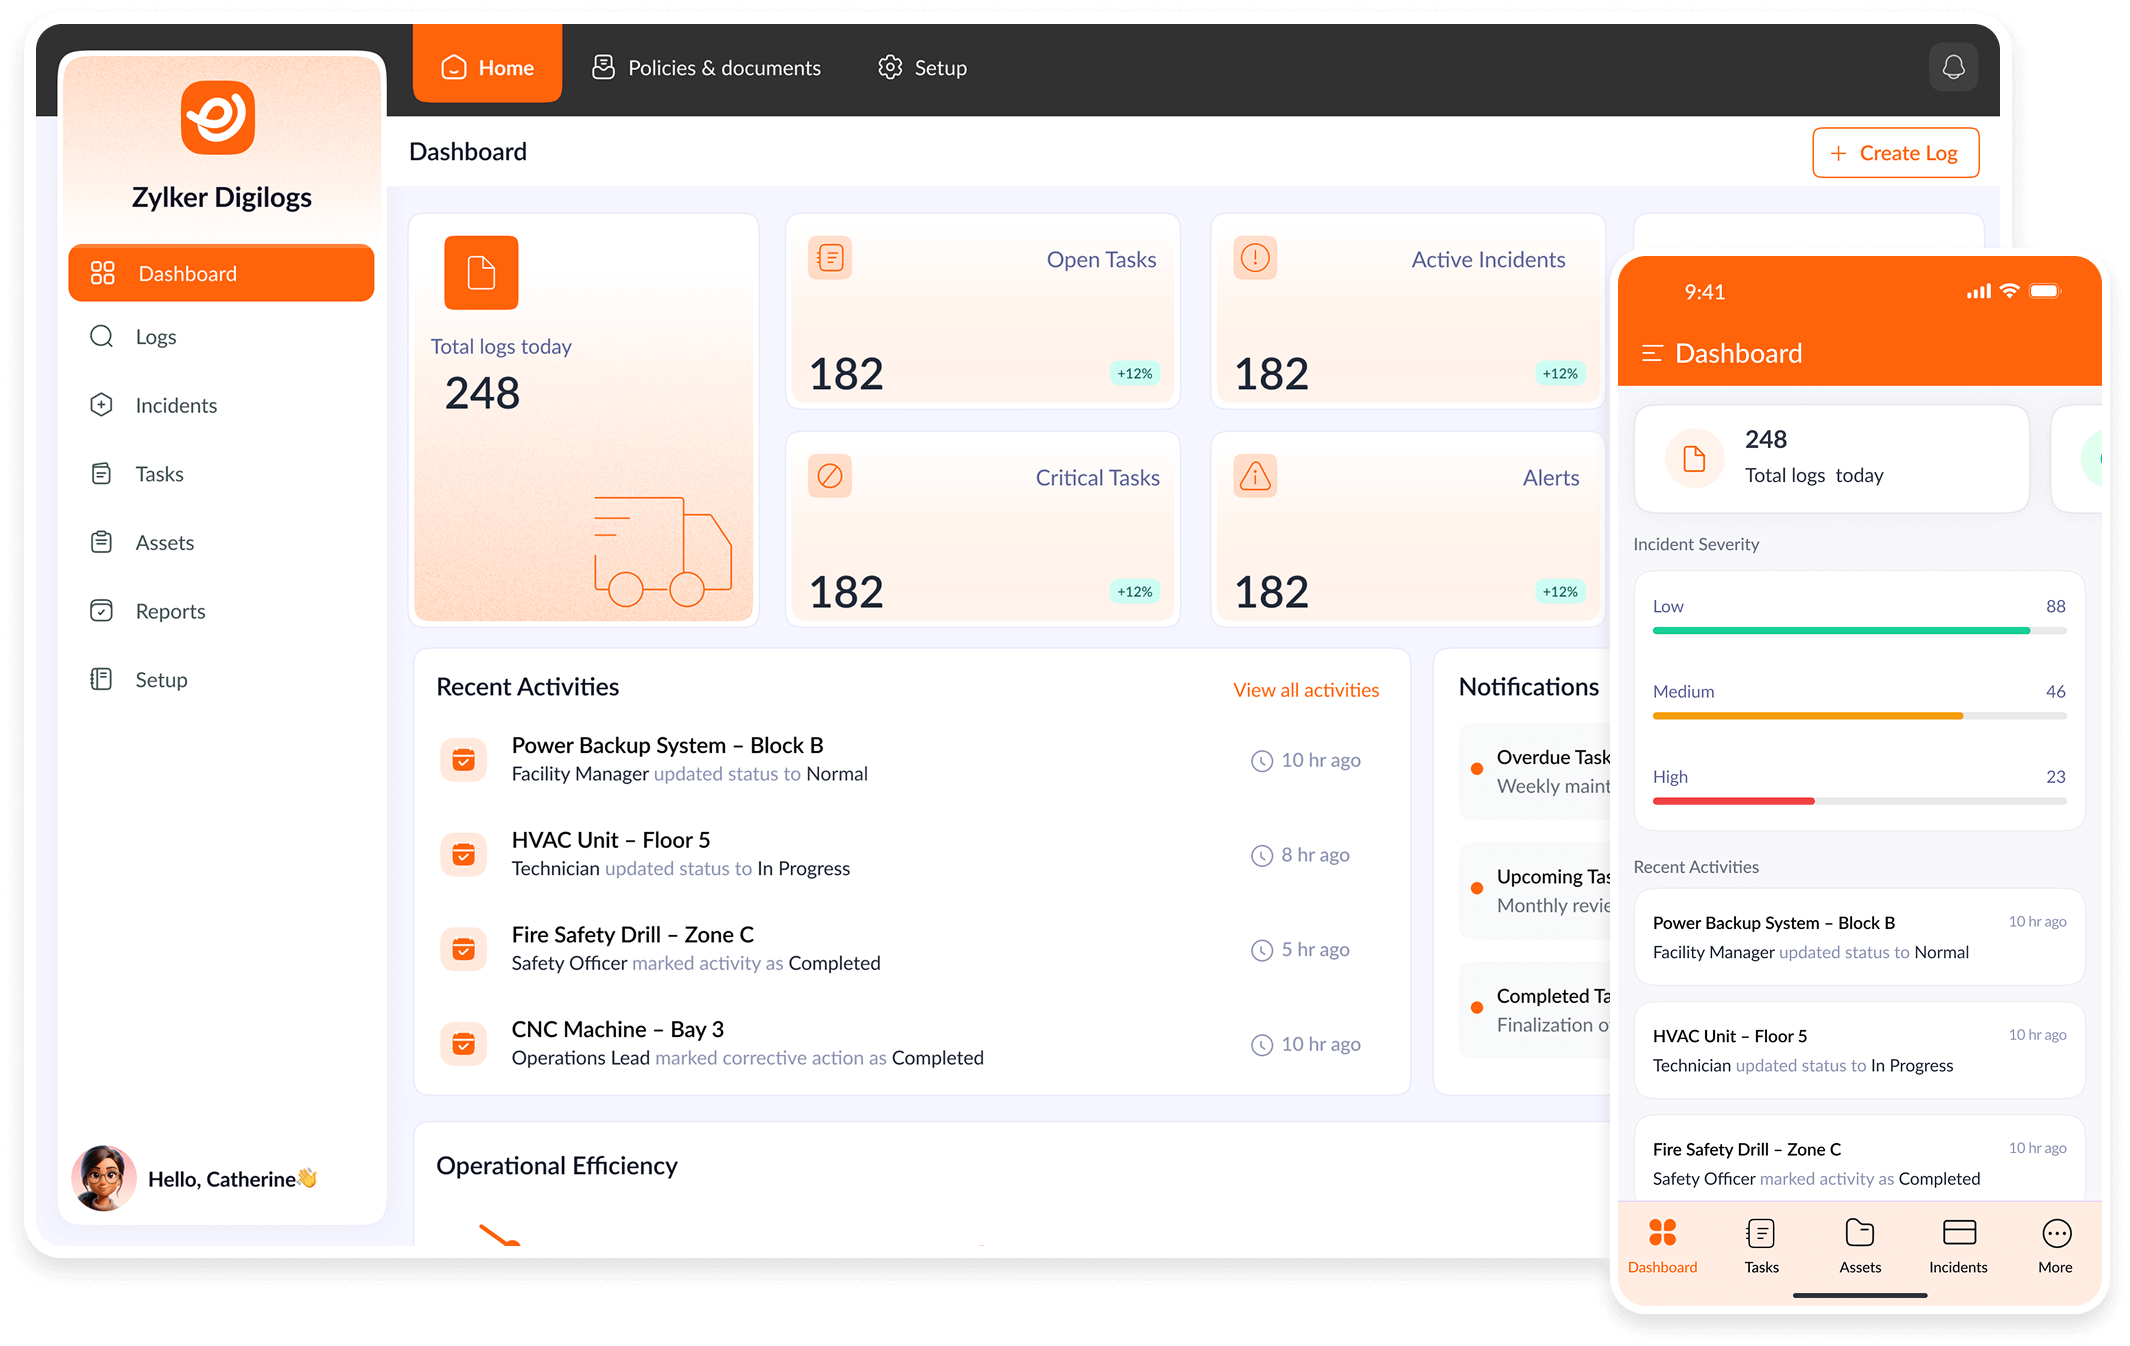Select Tasks in the left sidebar
The height and width of the screenshot is (1346, 2130).
pyautogui.click(x=158, y=473)
